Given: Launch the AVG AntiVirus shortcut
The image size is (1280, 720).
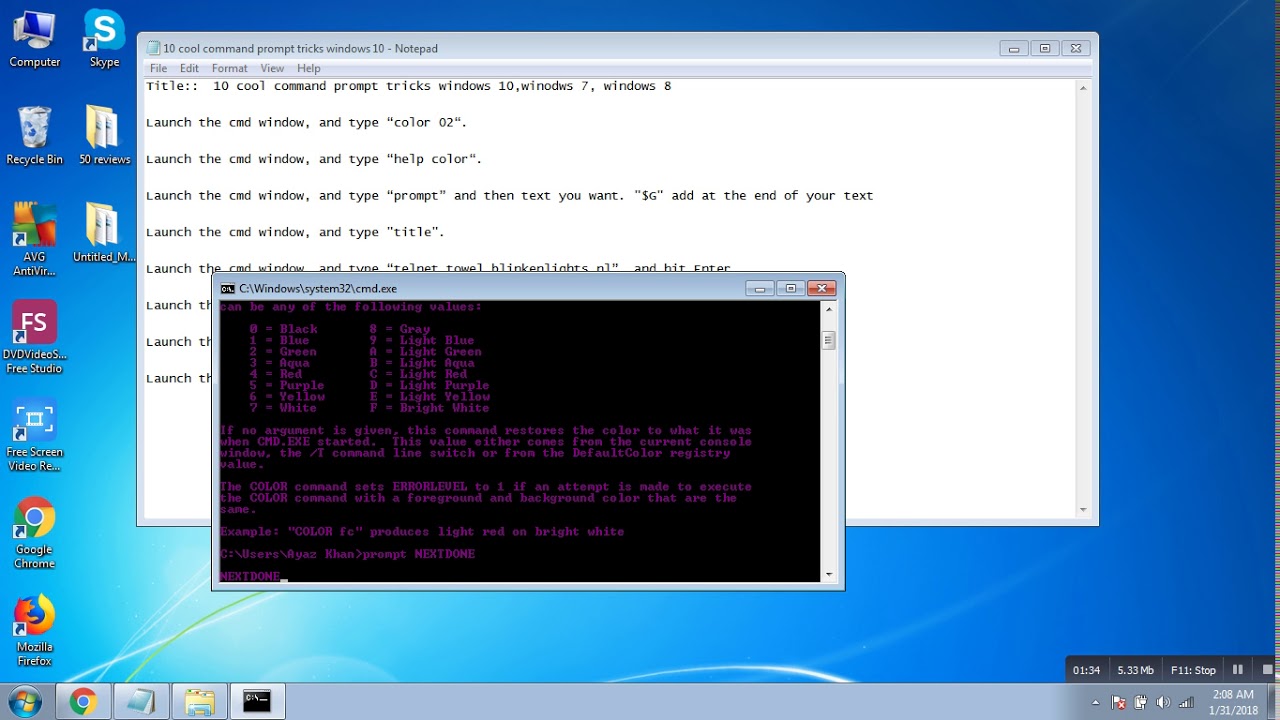Looking at the screenshot, I should [34, 240].
